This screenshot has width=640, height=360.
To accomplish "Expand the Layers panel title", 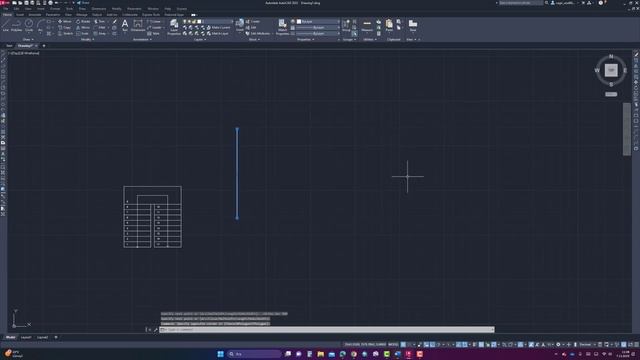I will [x=200, y=40].
